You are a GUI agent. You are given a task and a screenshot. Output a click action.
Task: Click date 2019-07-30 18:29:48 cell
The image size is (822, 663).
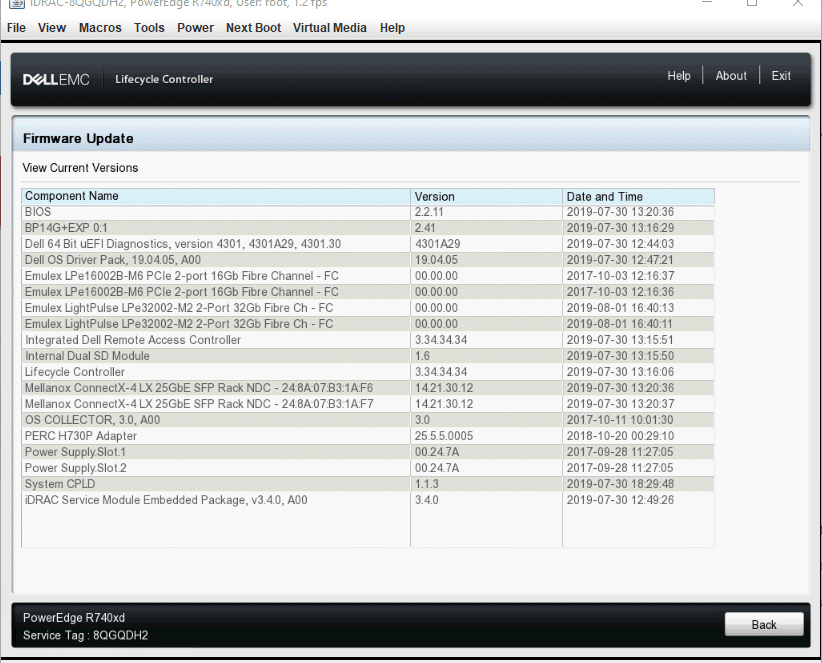click(x=638, y=484)
